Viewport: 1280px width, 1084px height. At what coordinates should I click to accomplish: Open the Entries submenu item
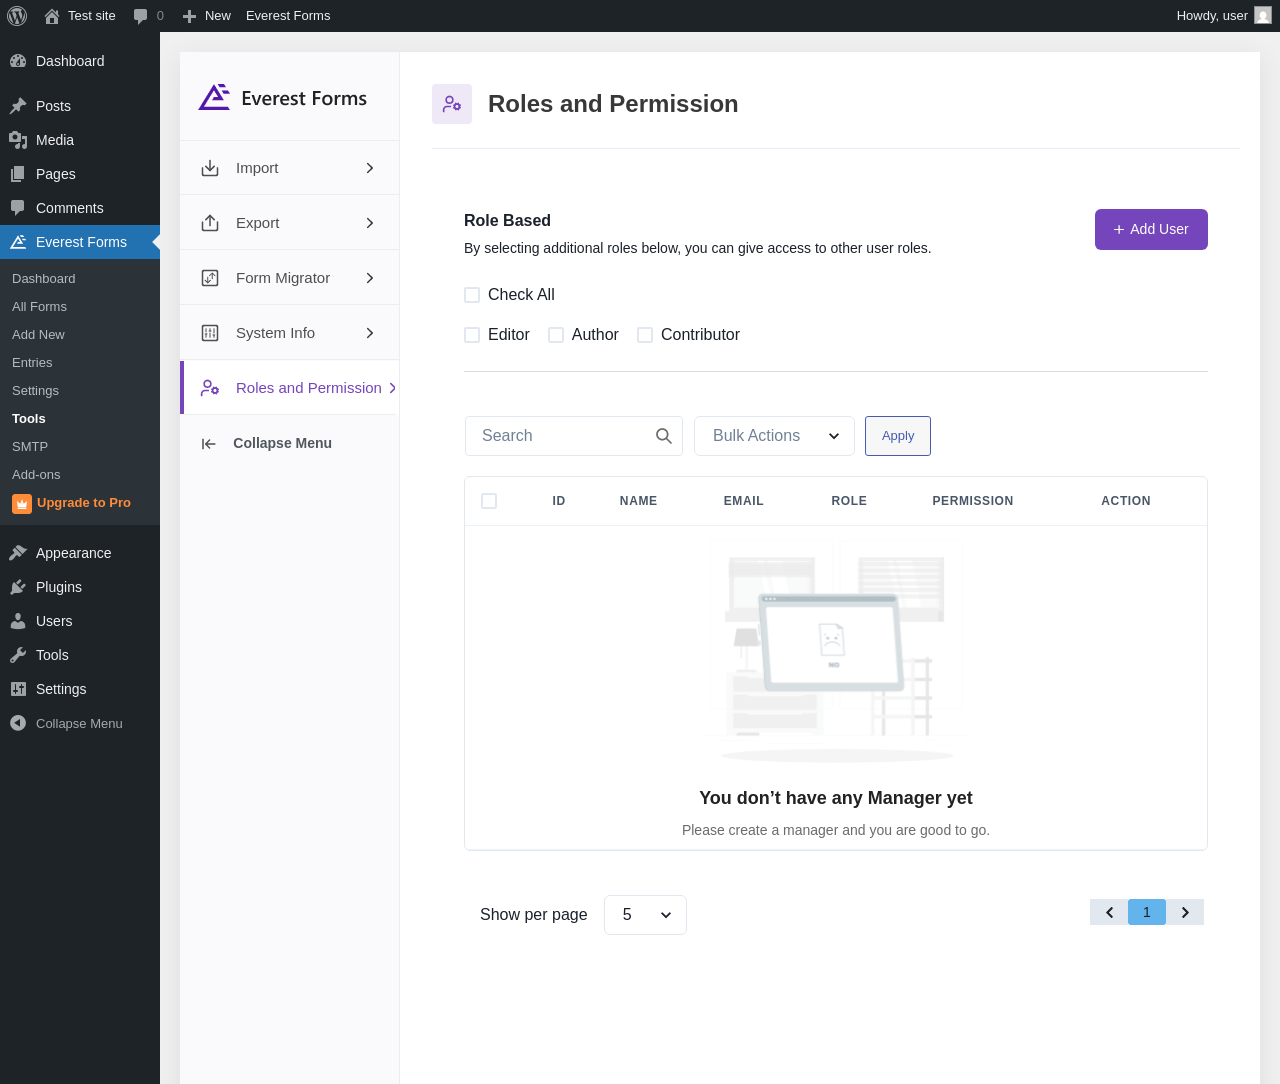[x=32, y=363]
